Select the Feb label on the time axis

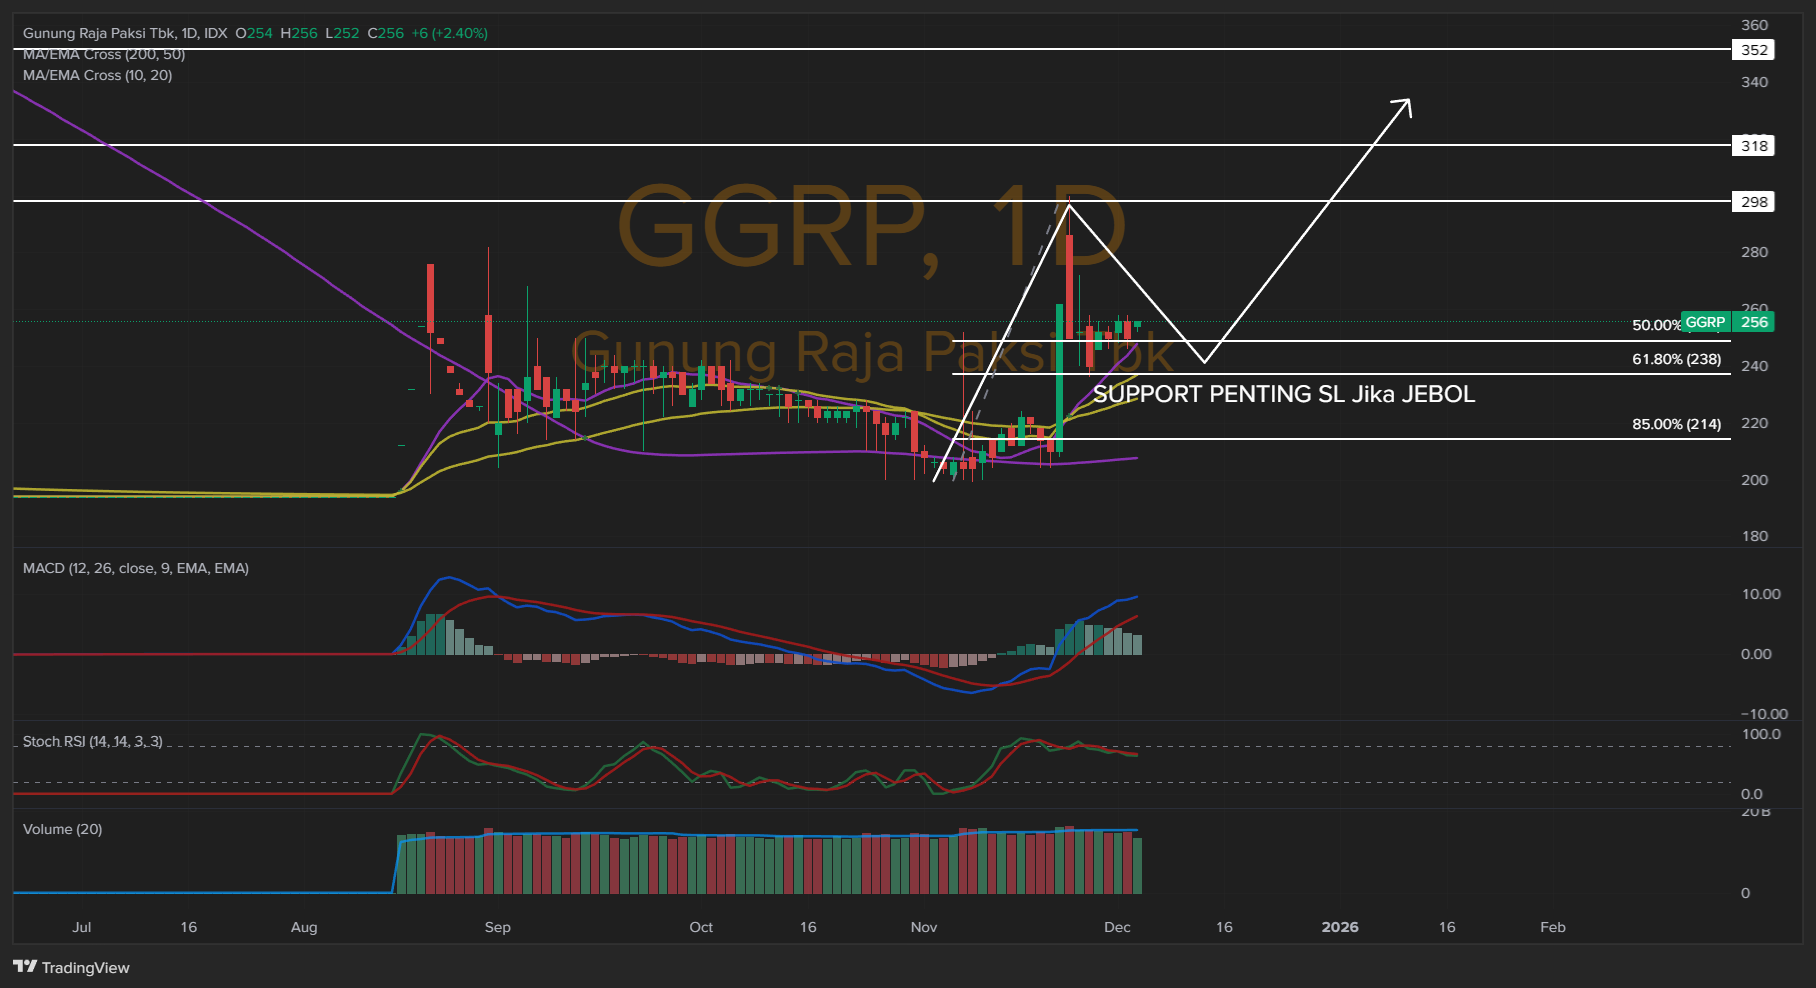(1553, 927)
